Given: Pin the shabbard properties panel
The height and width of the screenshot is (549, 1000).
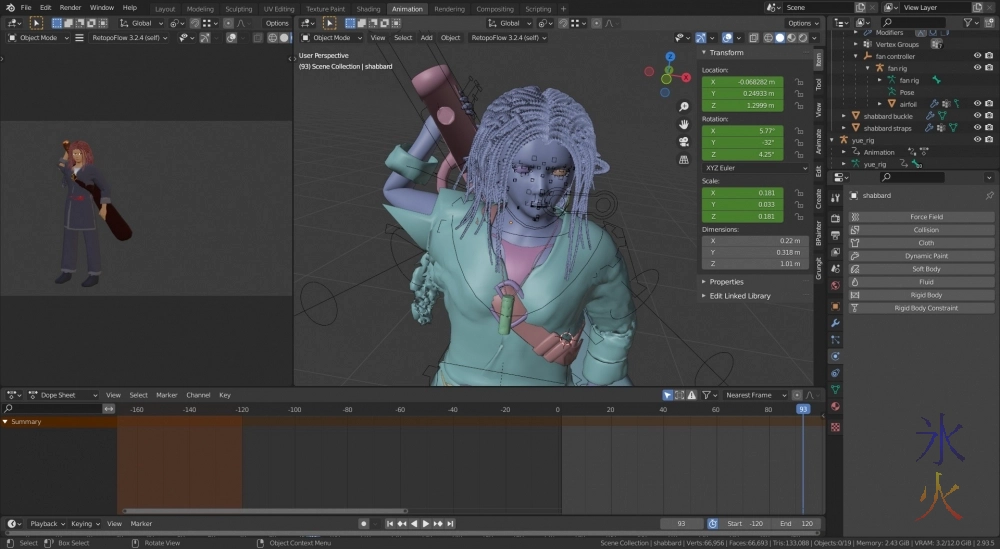Looking at the screenshot, I should (x=989, y=196).
